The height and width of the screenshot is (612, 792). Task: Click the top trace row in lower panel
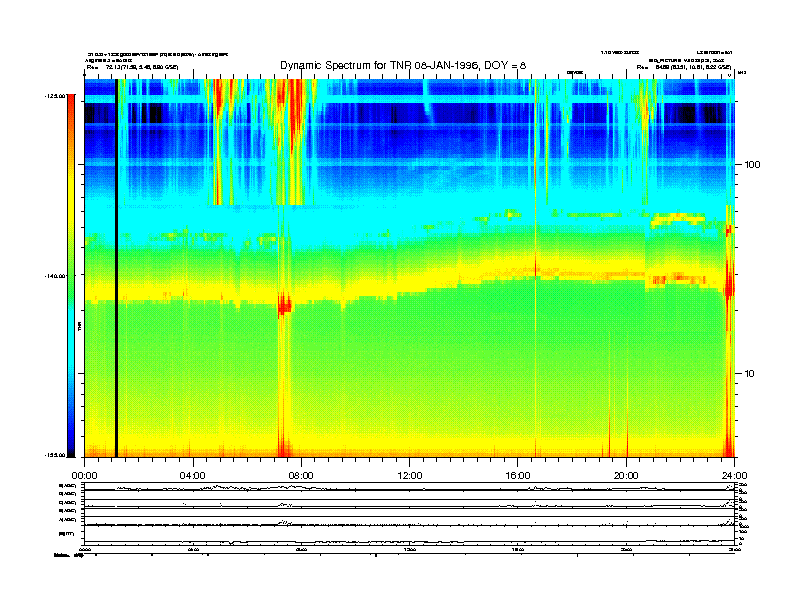point(410,487)
